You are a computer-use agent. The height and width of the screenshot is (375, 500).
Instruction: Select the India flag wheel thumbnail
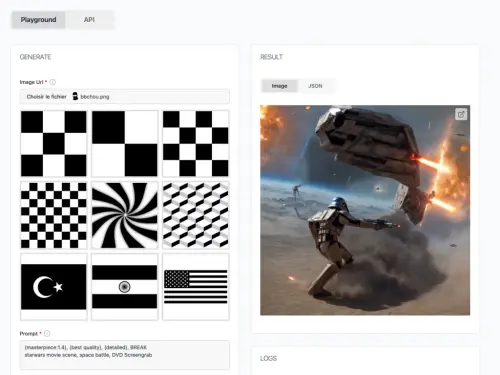click(x=125, y=287)
